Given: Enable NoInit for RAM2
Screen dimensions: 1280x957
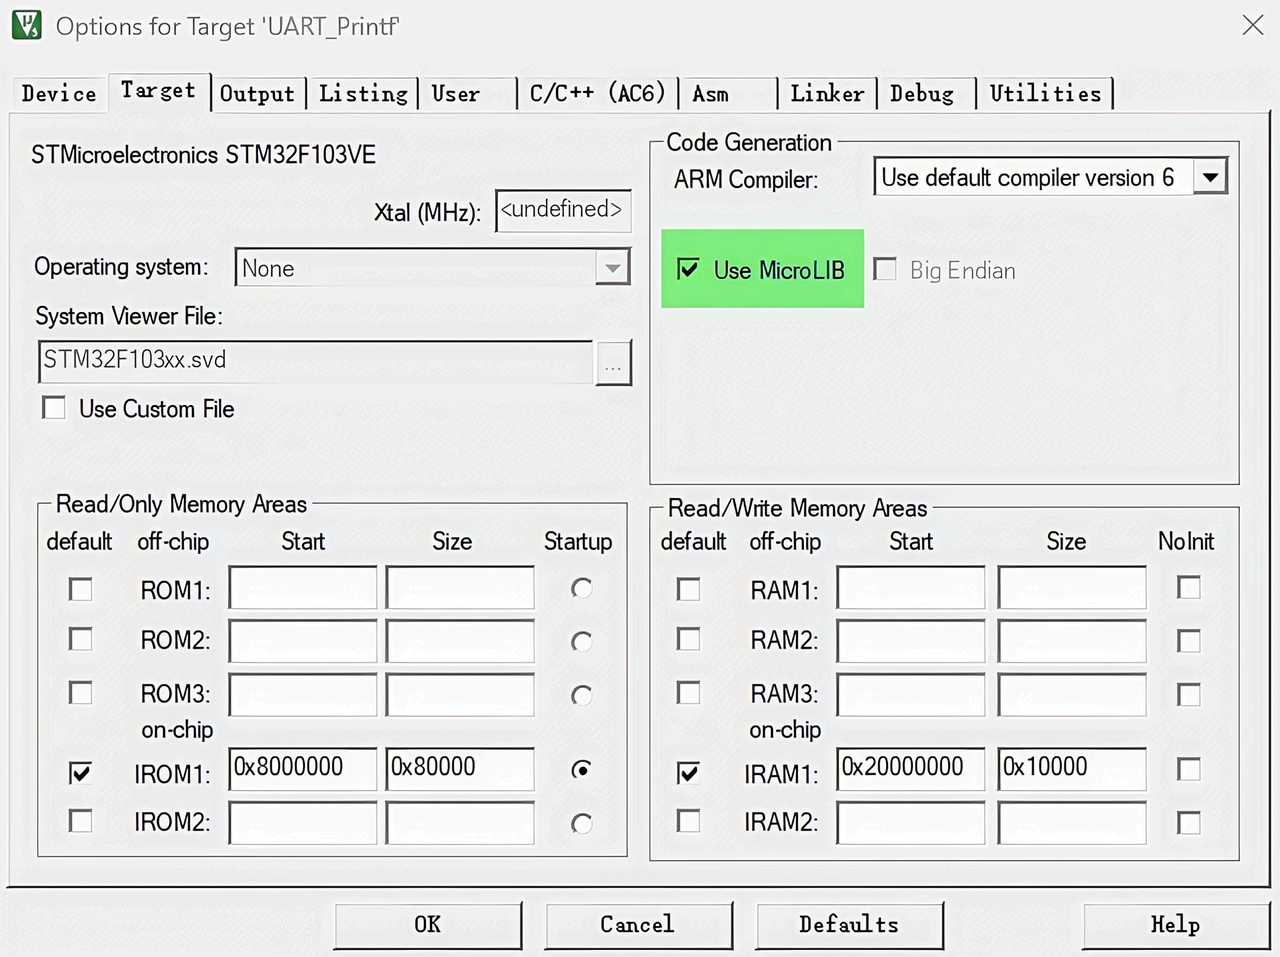Looking at the screenshot, I should click(1189, 641).
